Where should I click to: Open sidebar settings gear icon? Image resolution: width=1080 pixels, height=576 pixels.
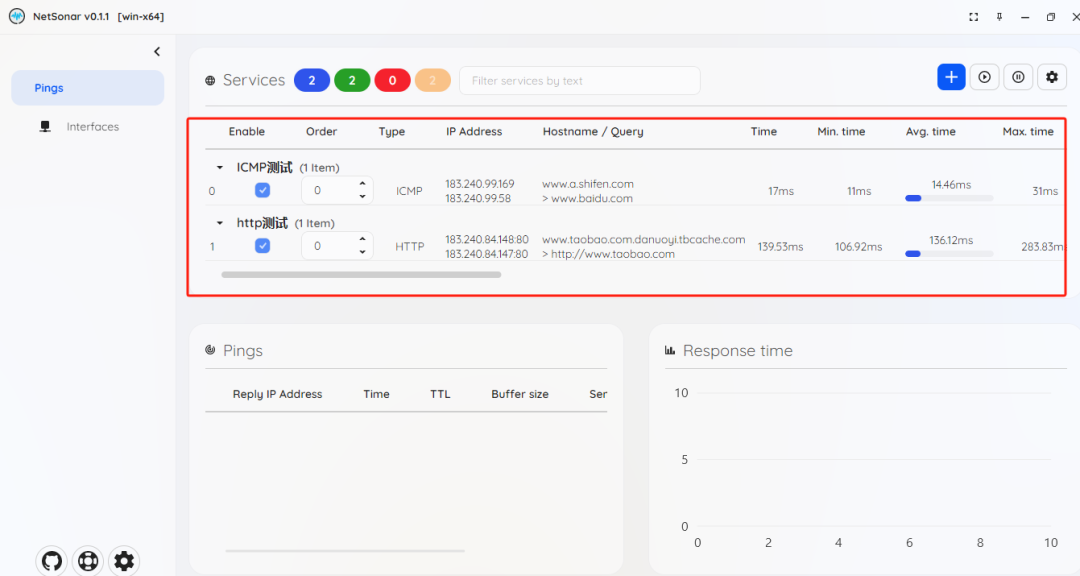pyautogui.click(x=124, y=561)
